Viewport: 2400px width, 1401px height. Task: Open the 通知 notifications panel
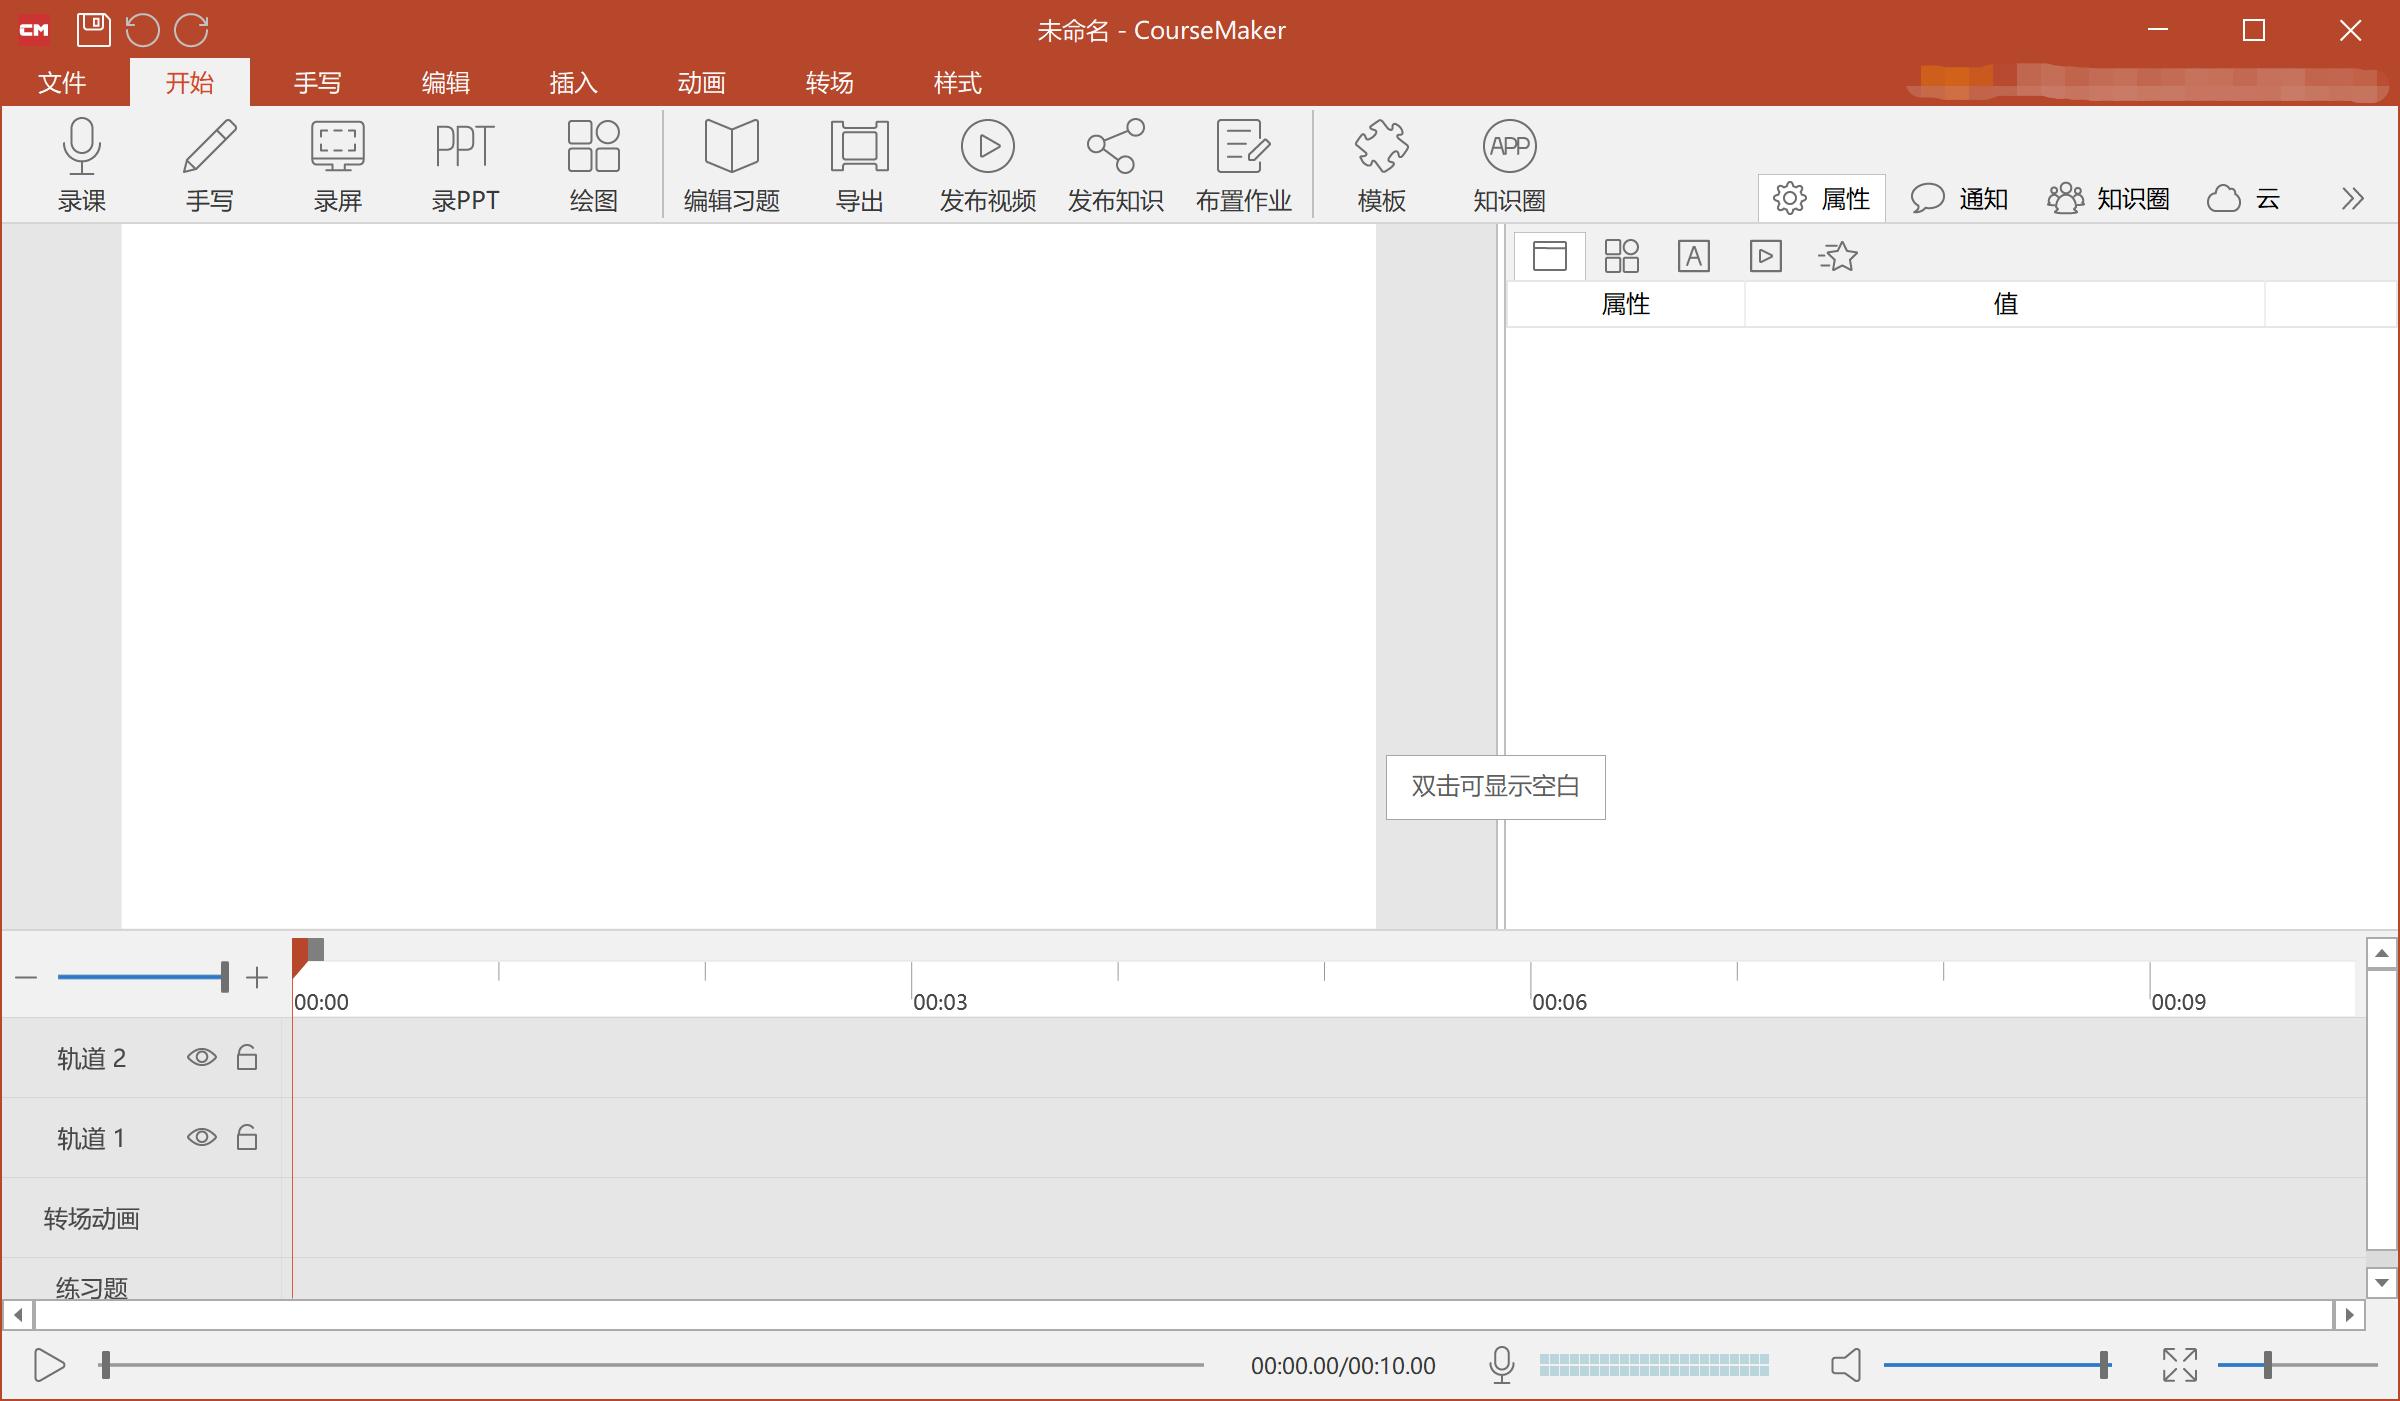1959,199
